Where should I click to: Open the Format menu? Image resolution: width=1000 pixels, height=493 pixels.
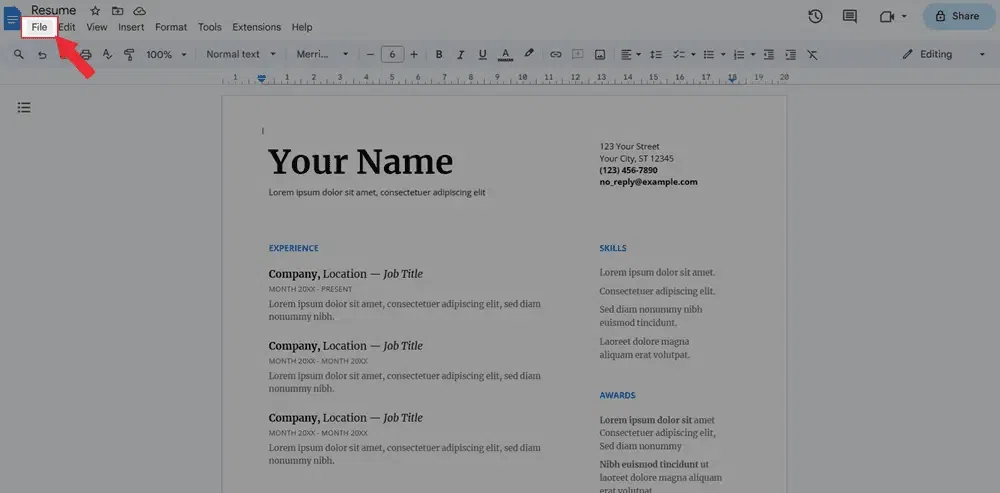click(171, 27)
